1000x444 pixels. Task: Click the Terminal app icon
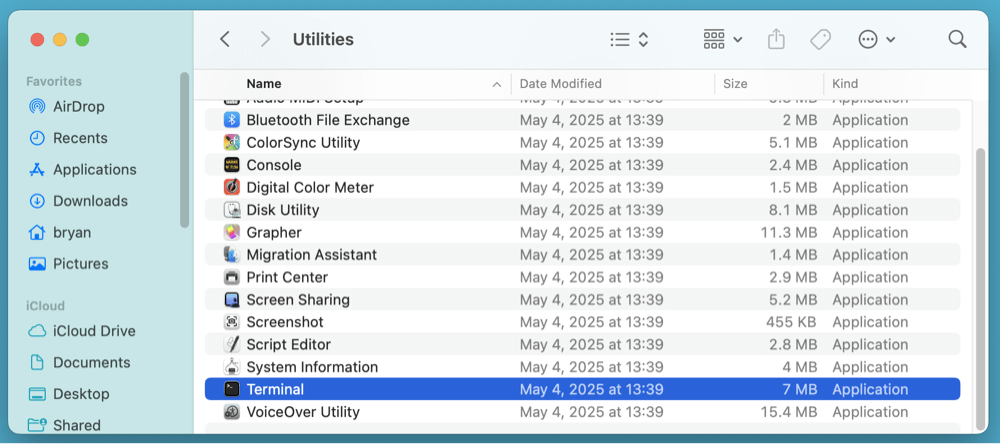tap(232, 389)
